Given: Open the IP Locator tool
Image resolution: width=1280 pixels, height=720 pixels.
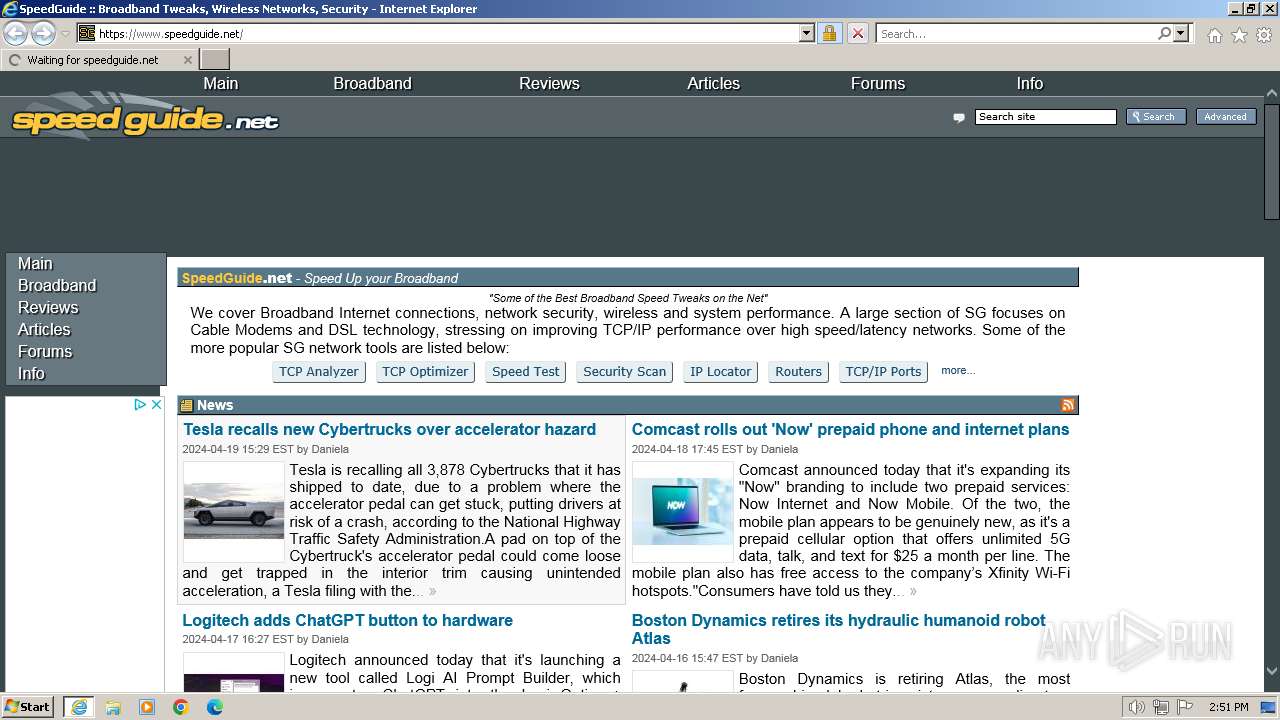Looking at the screenshot, I should [721, 372].
